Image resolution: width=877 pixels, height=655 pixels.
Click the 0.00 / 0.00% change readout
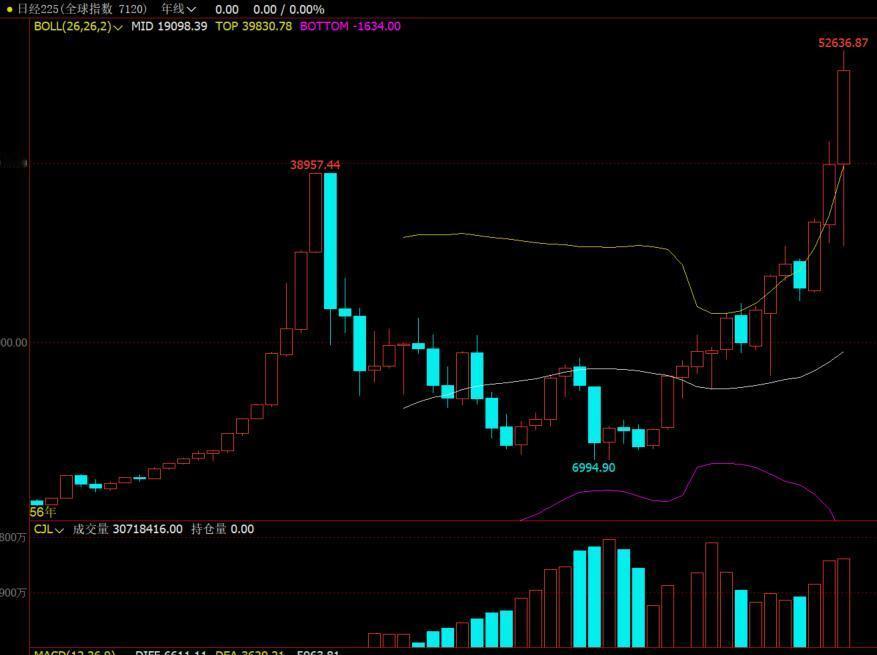(289, 10)
